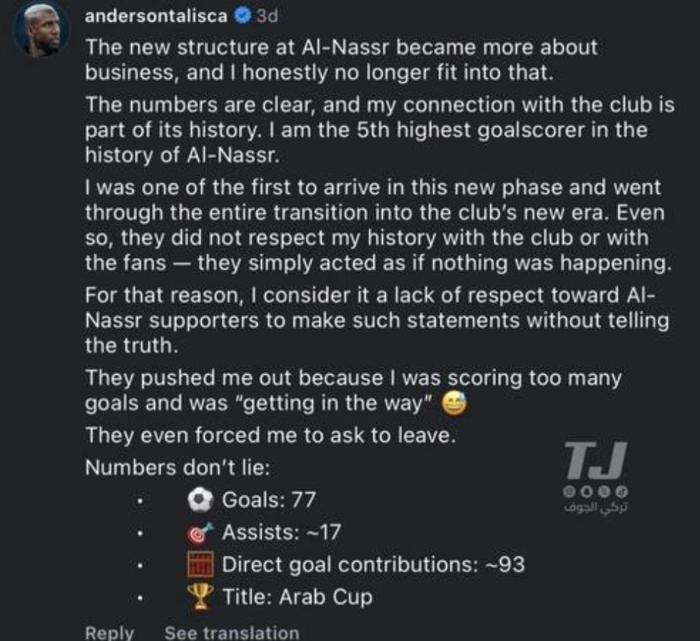Click the TJ watermark logo
This screenshot has width=700, height=641.
click(595, 461)
